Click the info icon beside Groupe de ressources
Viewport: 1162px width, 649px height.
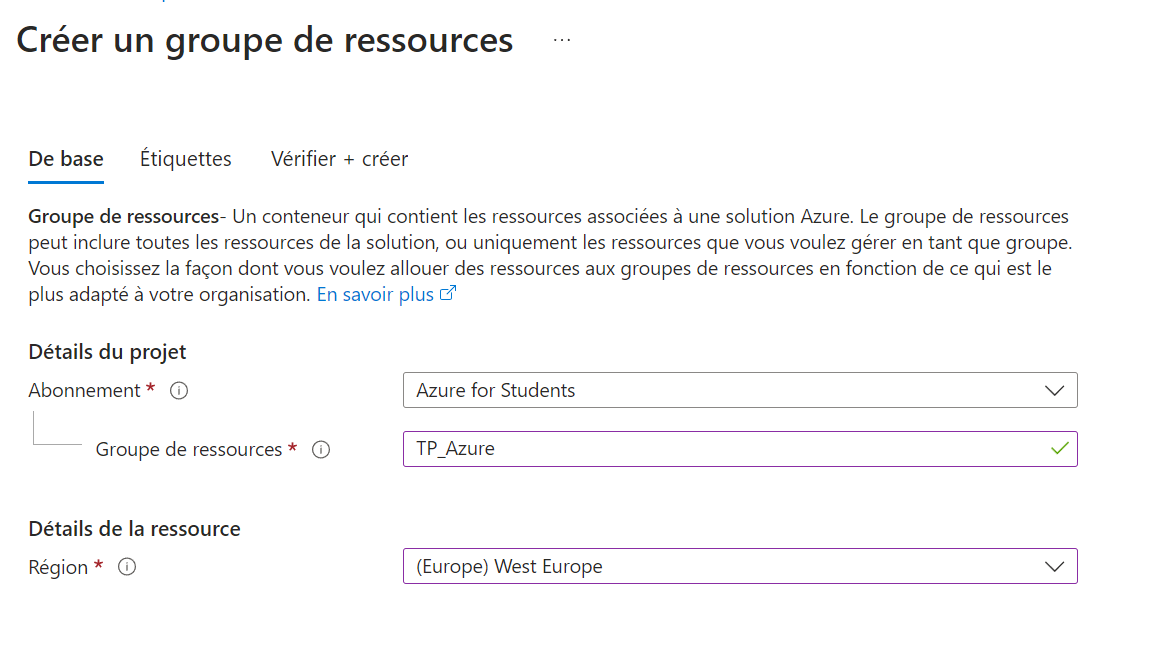pyautogui.click(x=320, y=450)
